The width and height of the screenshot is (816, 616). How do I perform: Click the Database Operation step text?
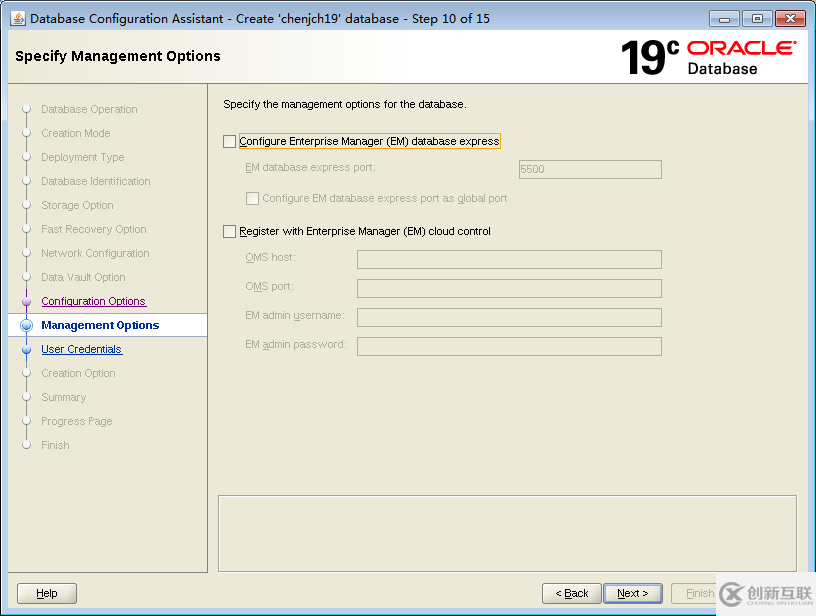tap(90, 109)
